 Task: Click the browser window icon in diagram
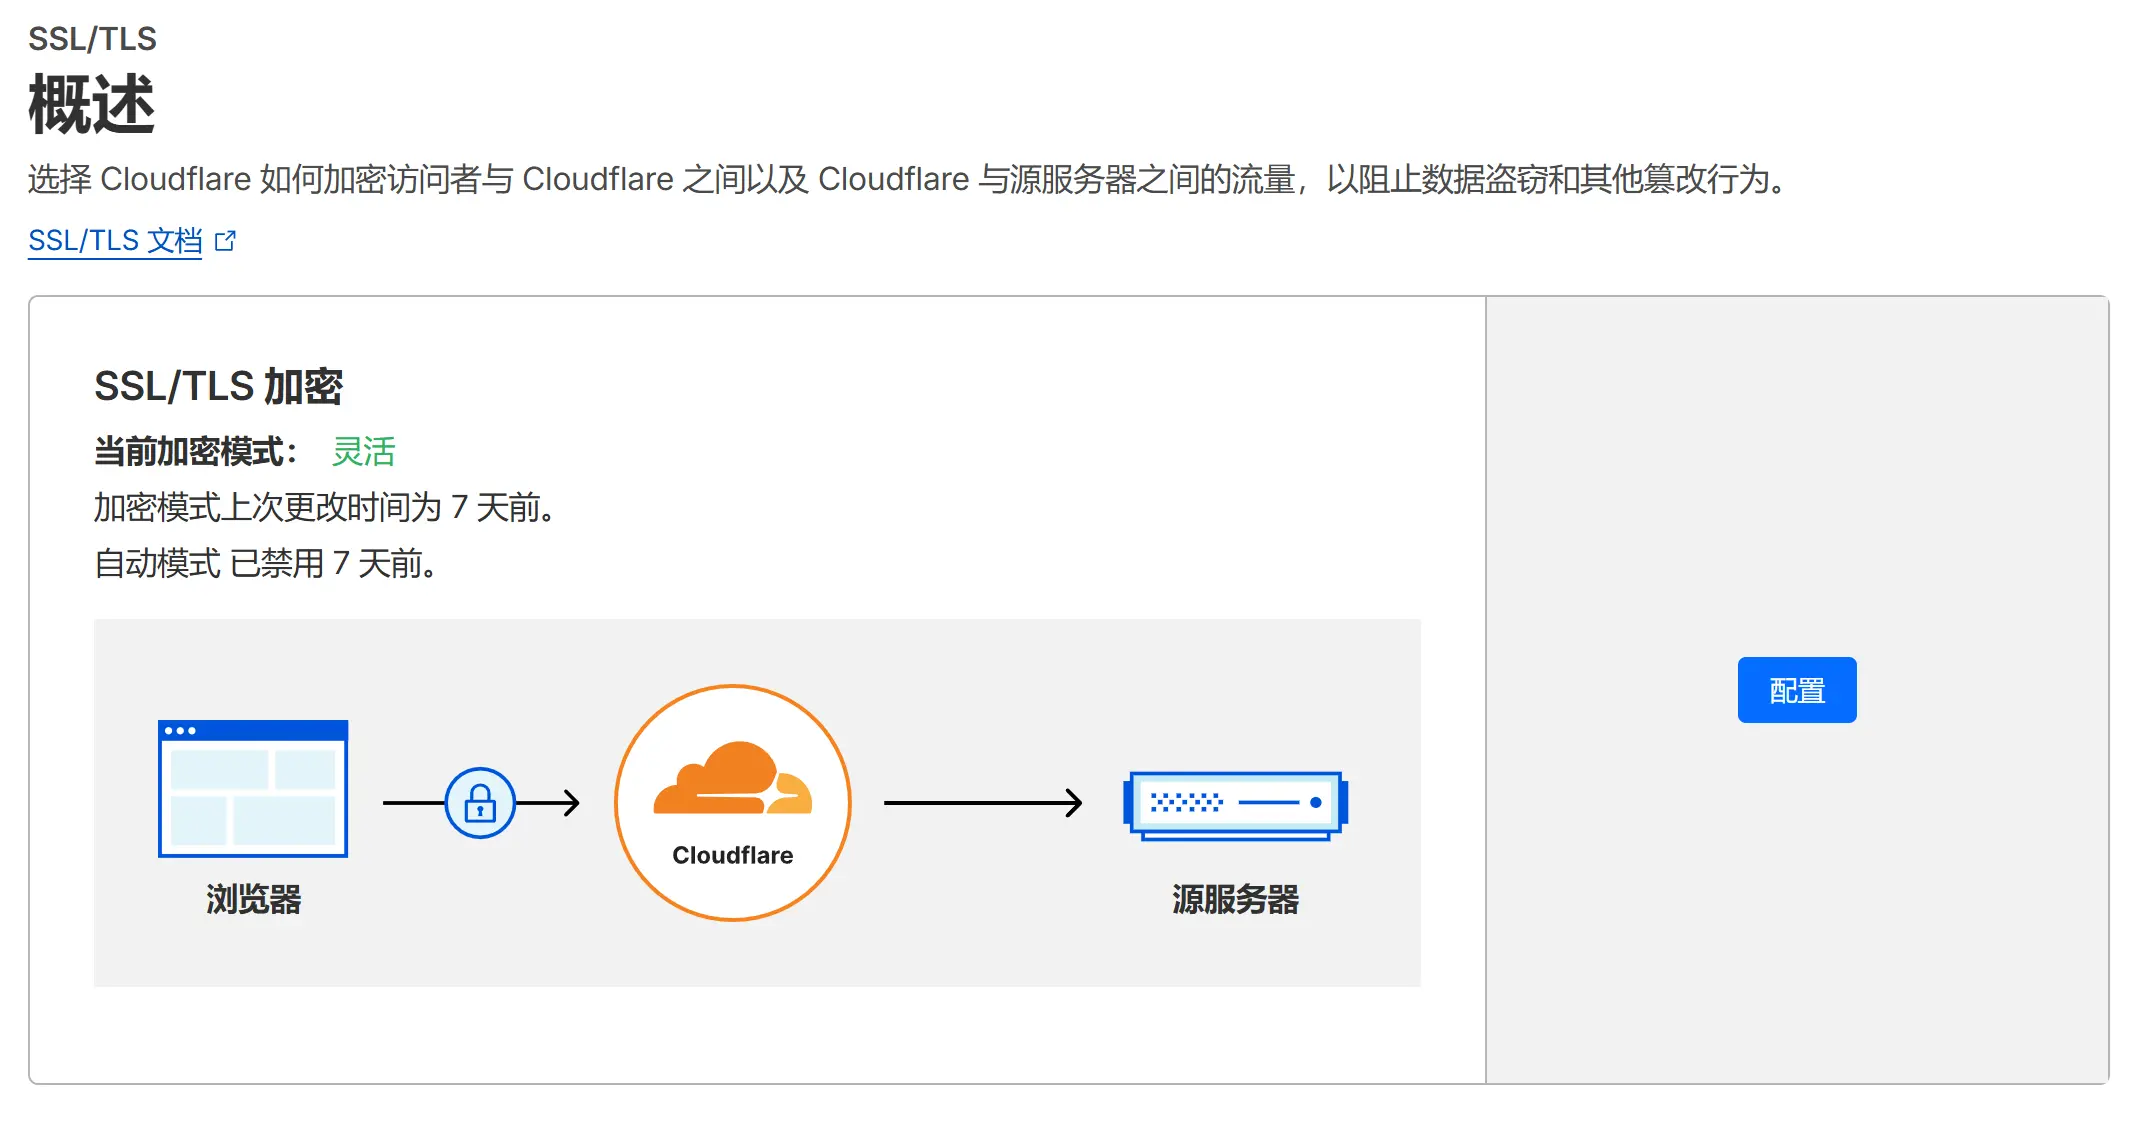(x=253, y=789)
